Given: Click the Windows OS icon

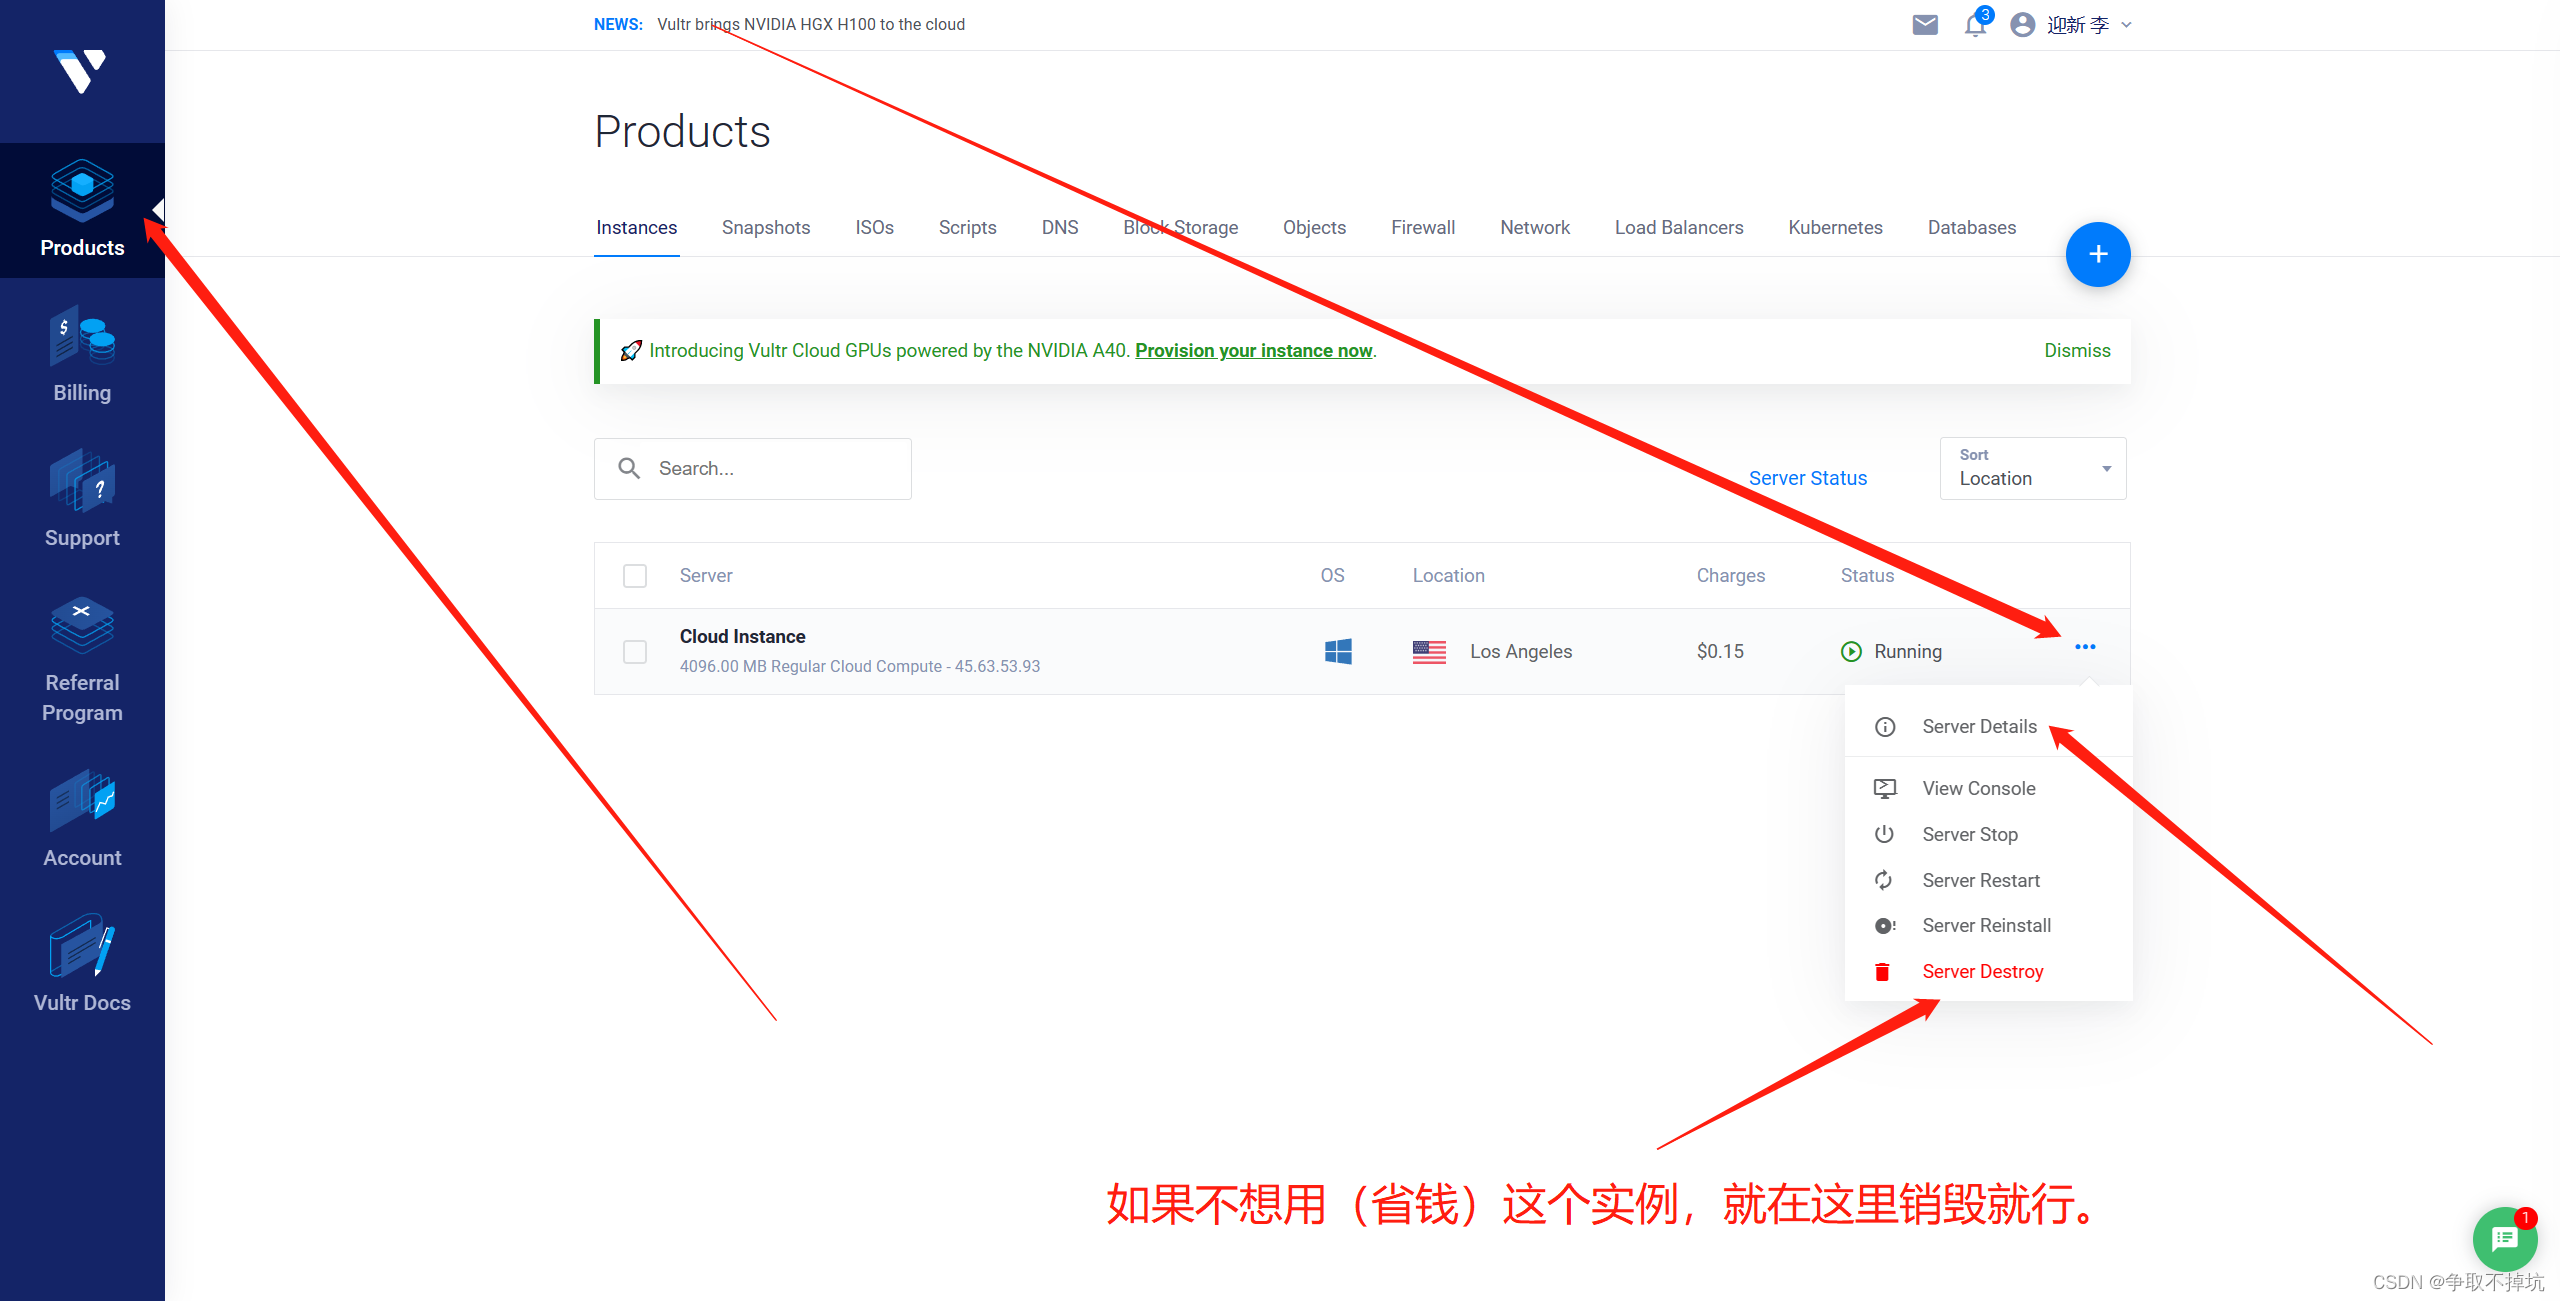Looking at the screenshot, I should coord(1338,652).
